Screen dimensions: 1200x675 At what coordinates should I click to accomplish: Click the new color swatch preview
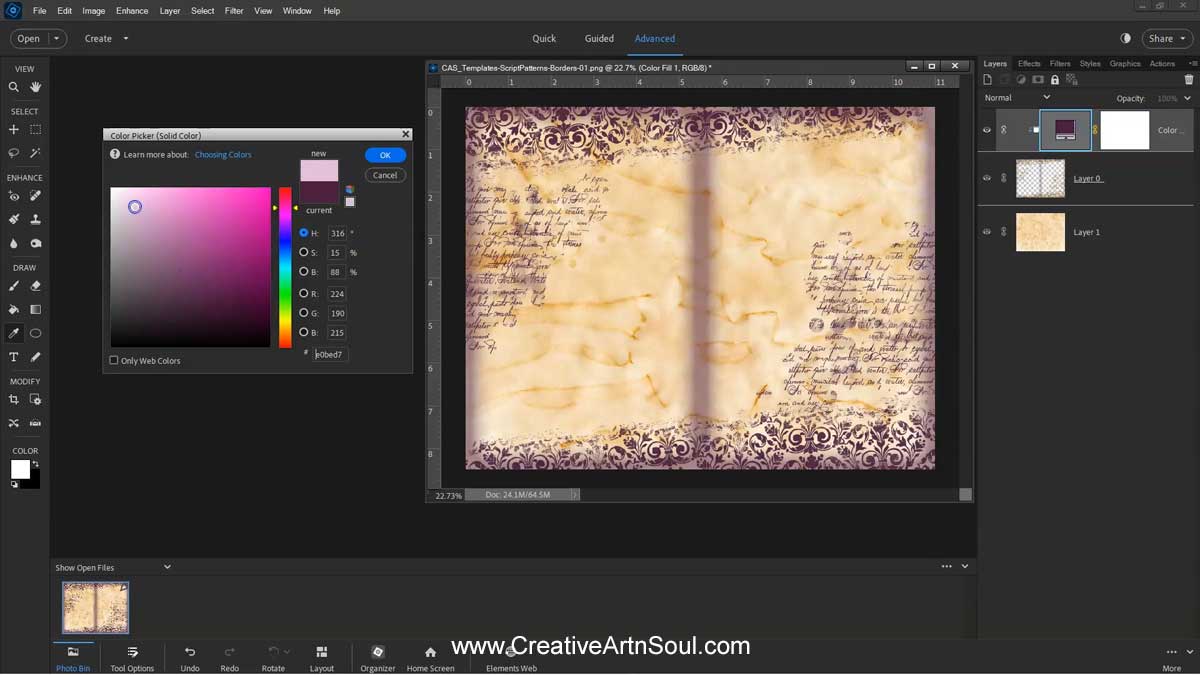319,170
